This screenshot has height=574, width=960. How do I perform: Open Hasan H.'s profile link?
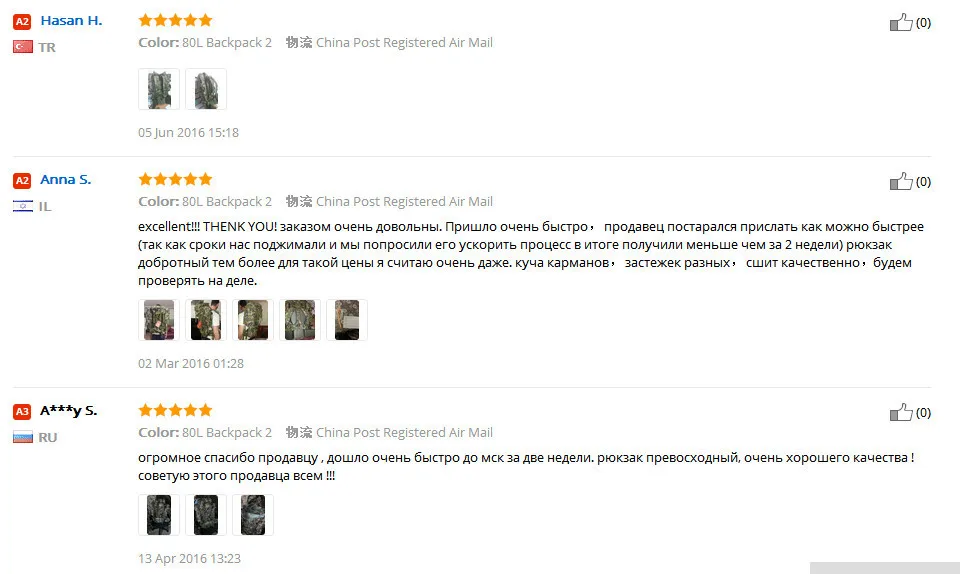(71, 21)
